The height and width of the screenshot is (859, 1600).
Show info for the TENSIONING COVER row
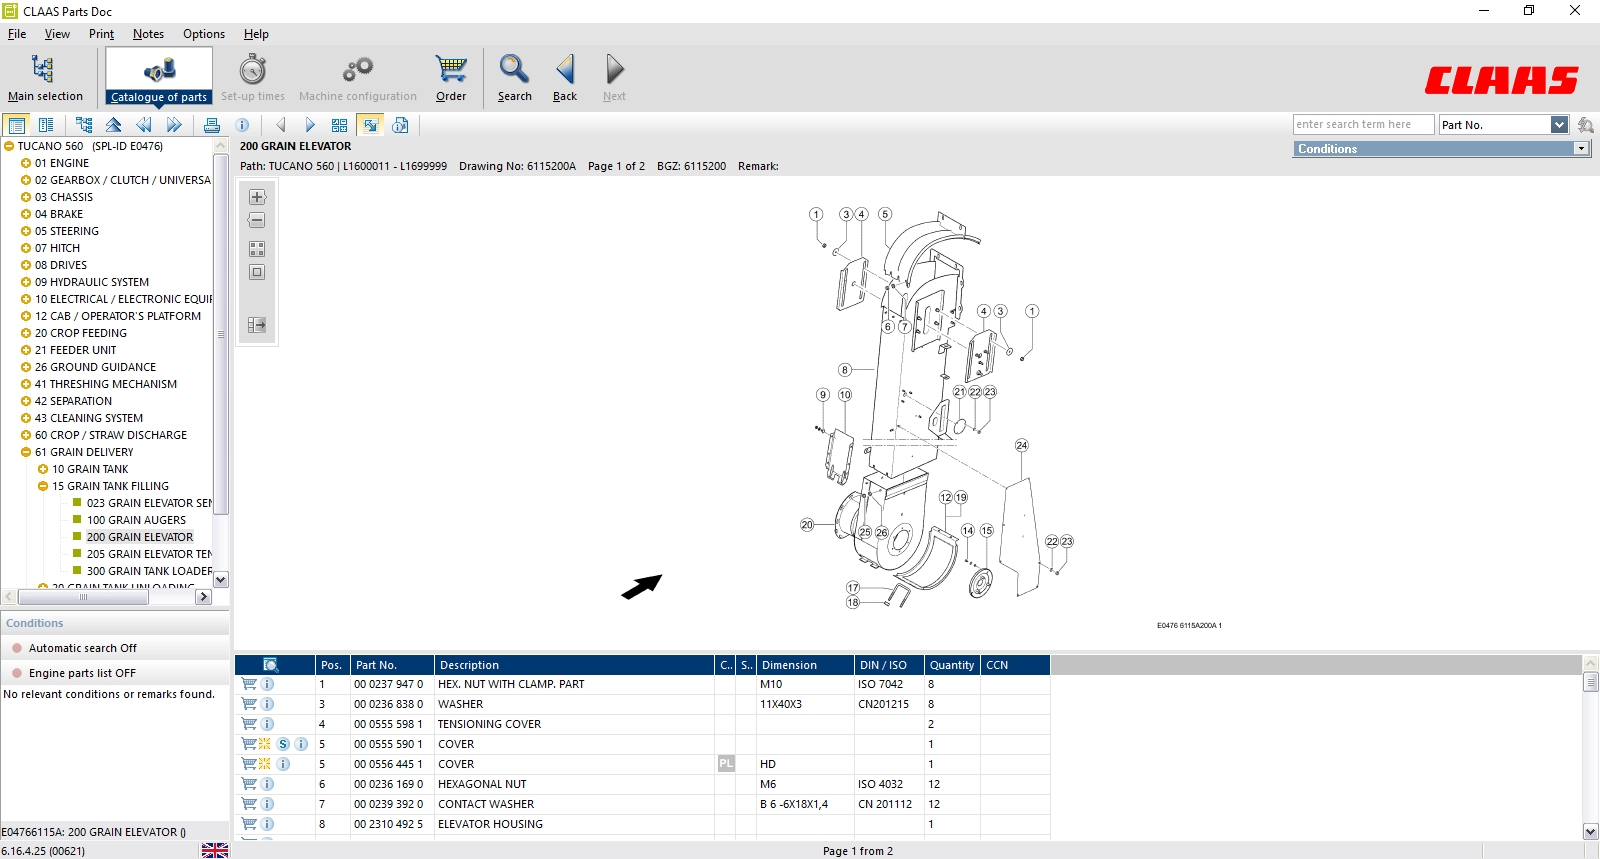267,724
